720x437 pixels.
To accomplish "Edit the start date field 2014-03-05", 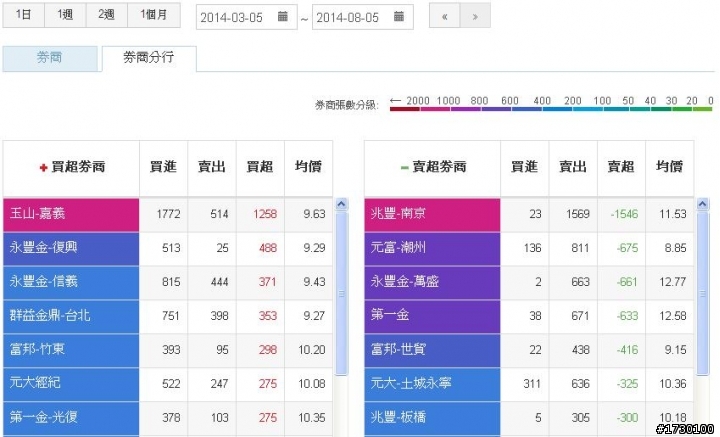I will [247, 17].
